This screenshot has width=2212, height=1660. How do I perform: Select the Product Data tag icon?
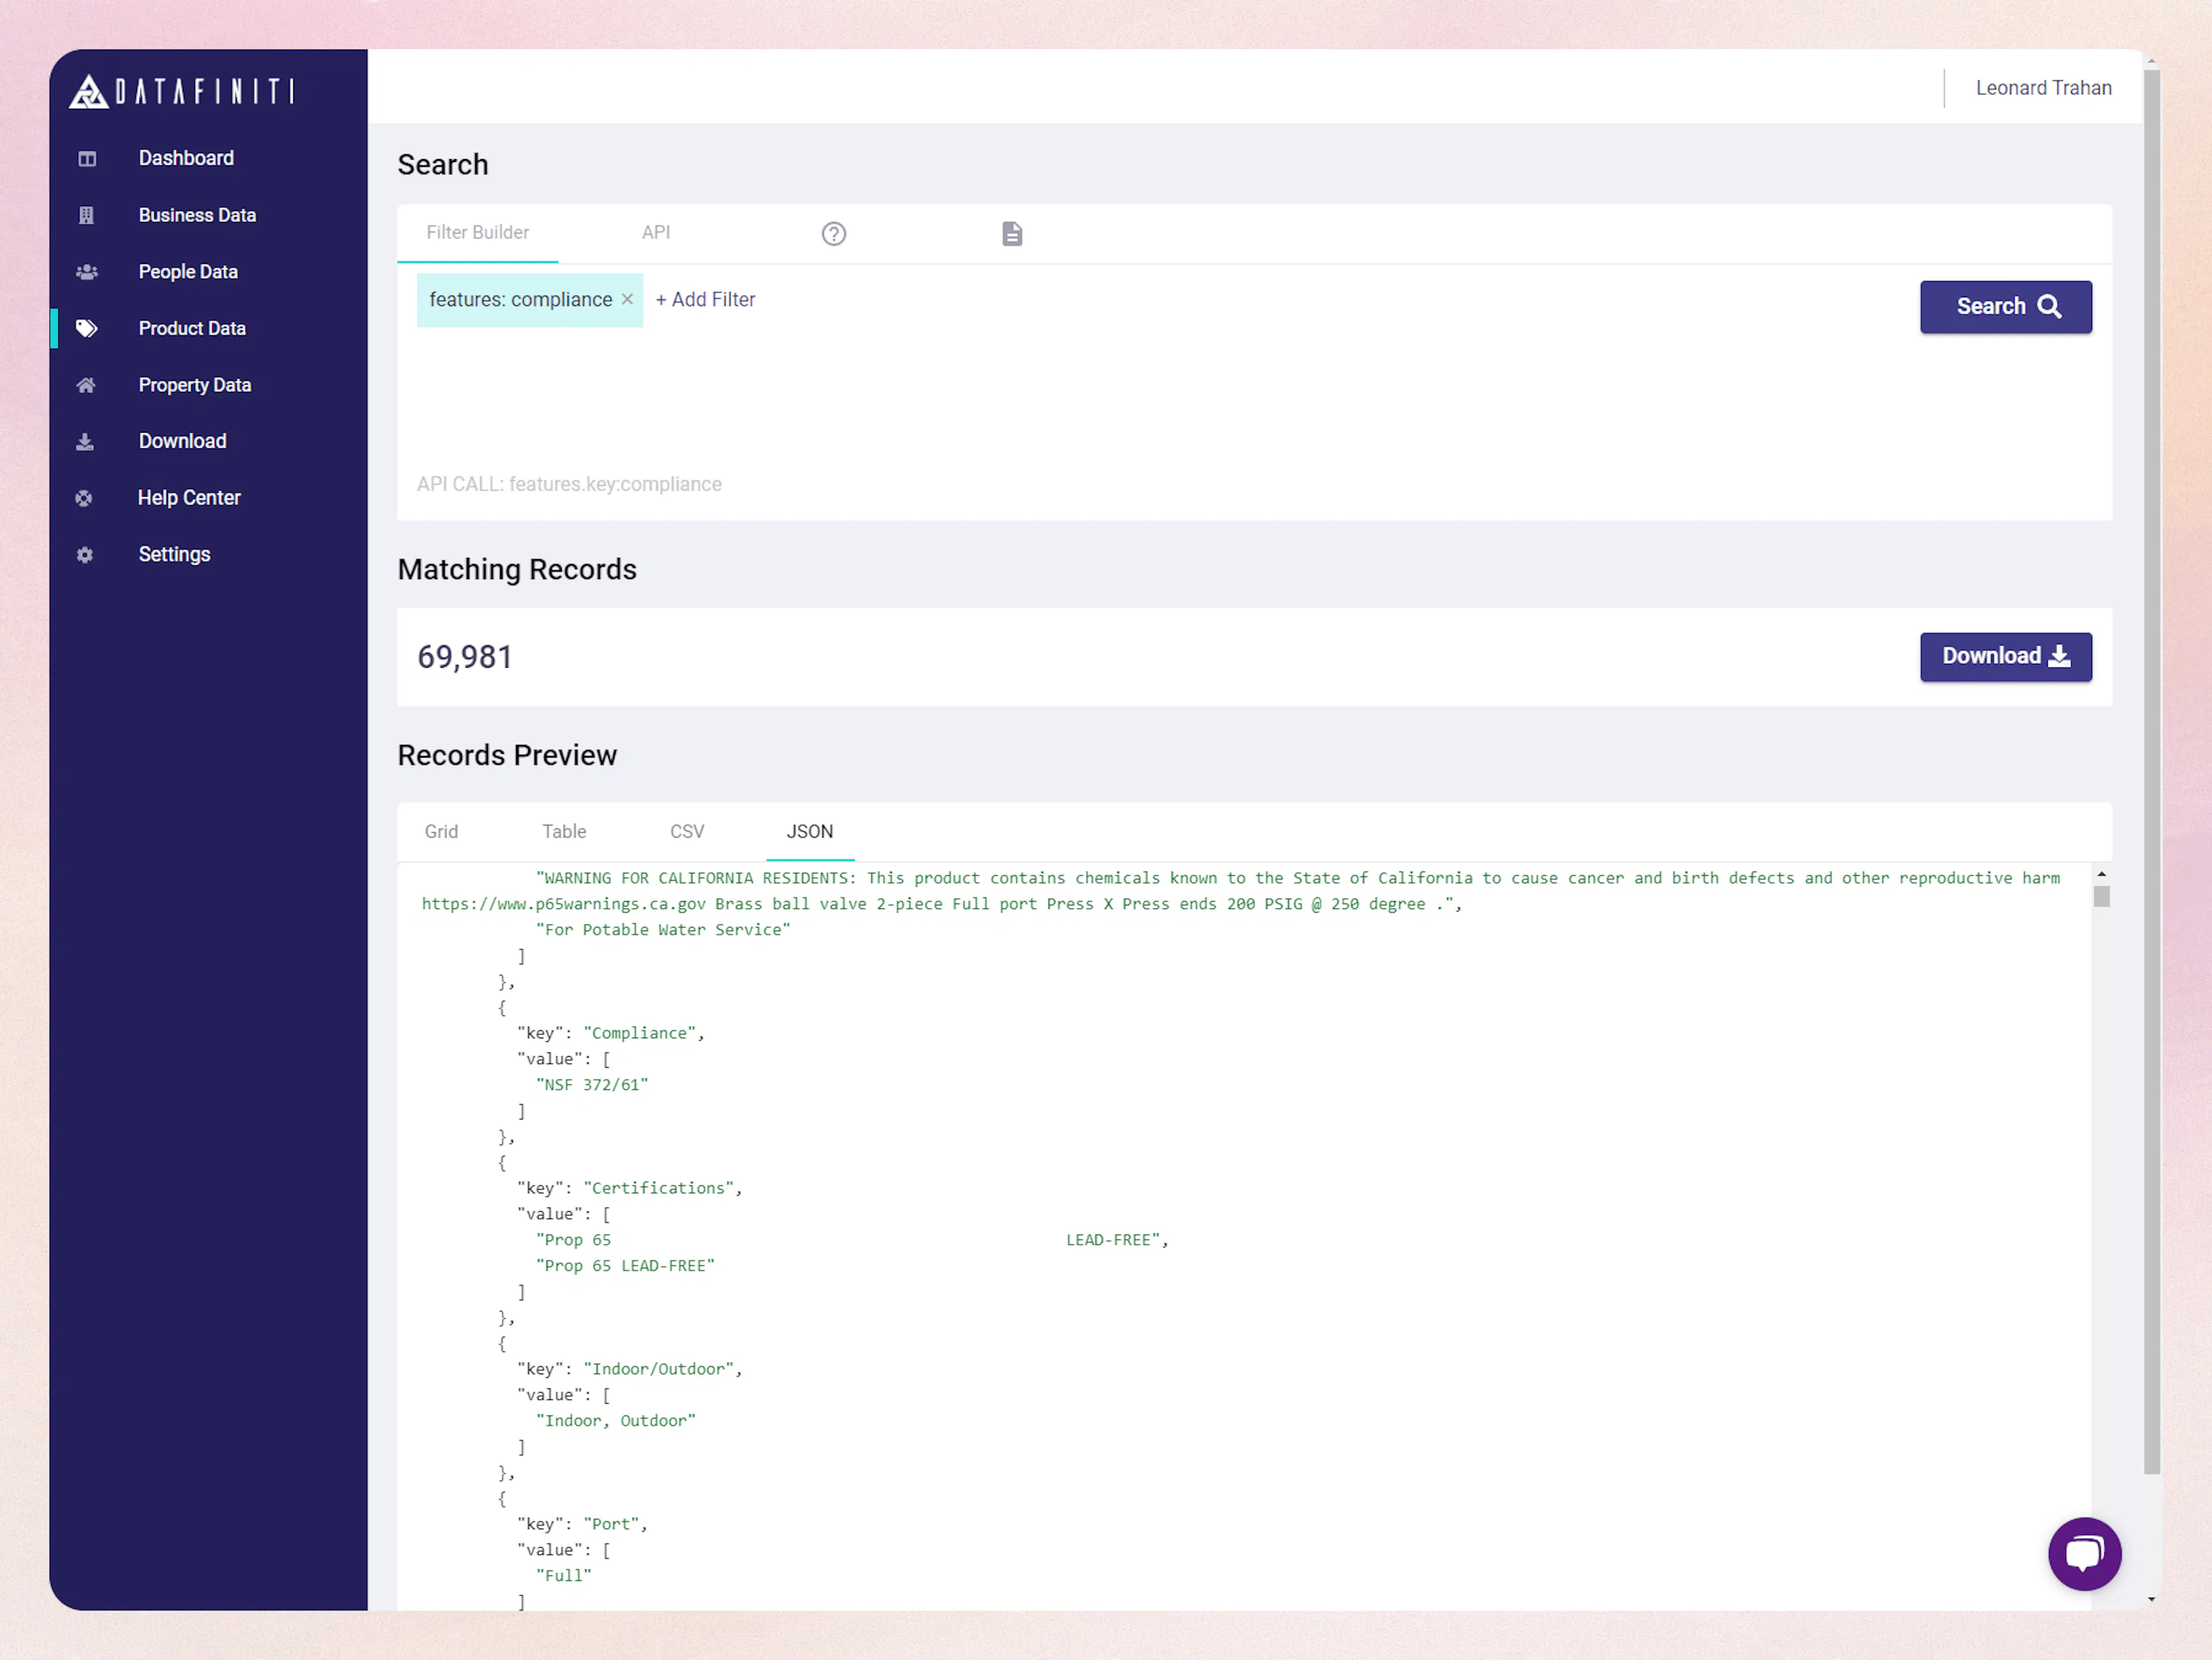(86, 328)
